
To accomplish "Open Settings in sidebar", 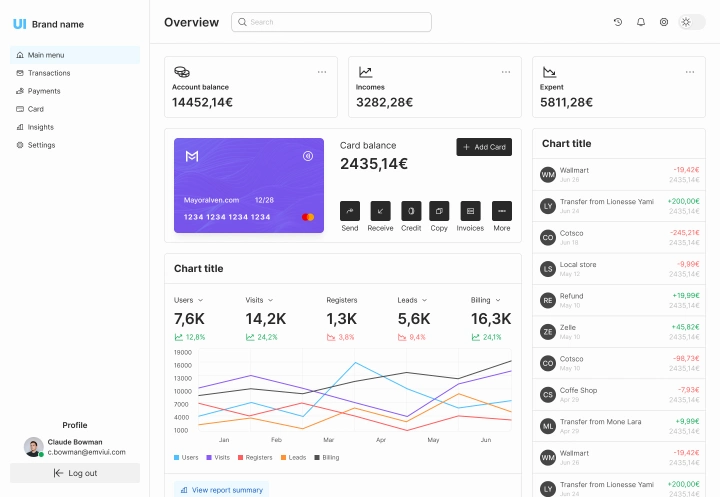I will [x=75, y=145].
